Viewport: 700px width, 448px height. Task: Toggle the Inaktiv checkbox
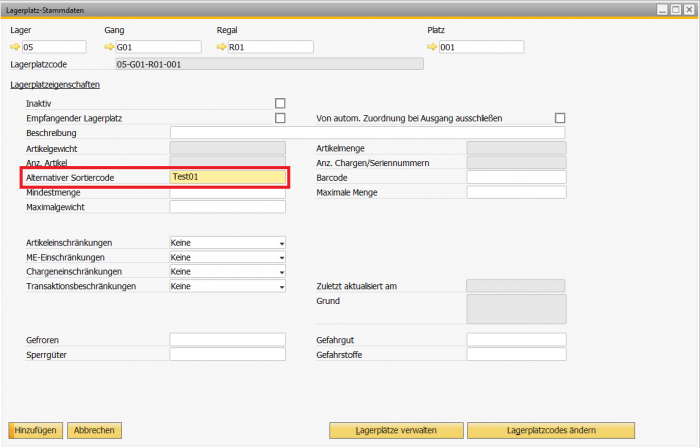(x=280, y=104)
